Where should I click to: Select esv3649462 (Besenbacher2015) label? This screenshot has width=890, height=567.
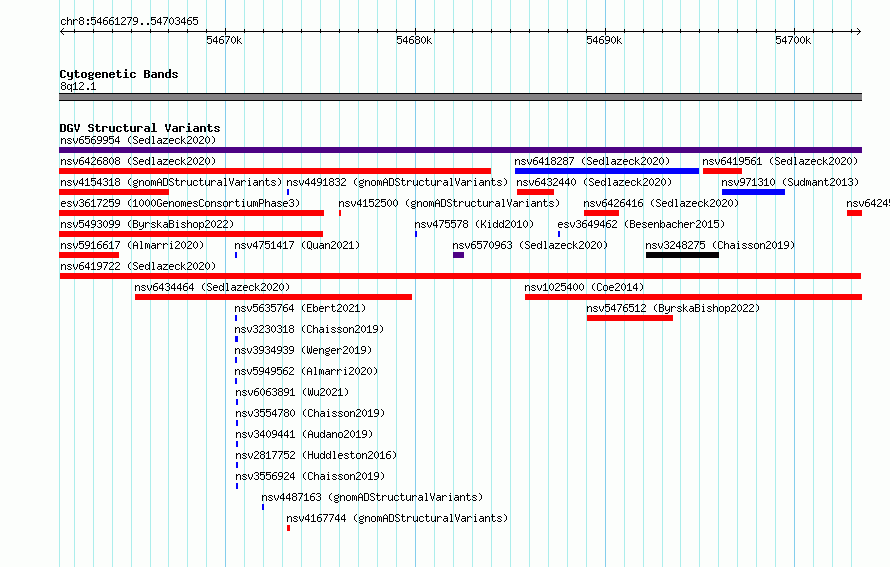pyautogui.click(x=641, y=224)
